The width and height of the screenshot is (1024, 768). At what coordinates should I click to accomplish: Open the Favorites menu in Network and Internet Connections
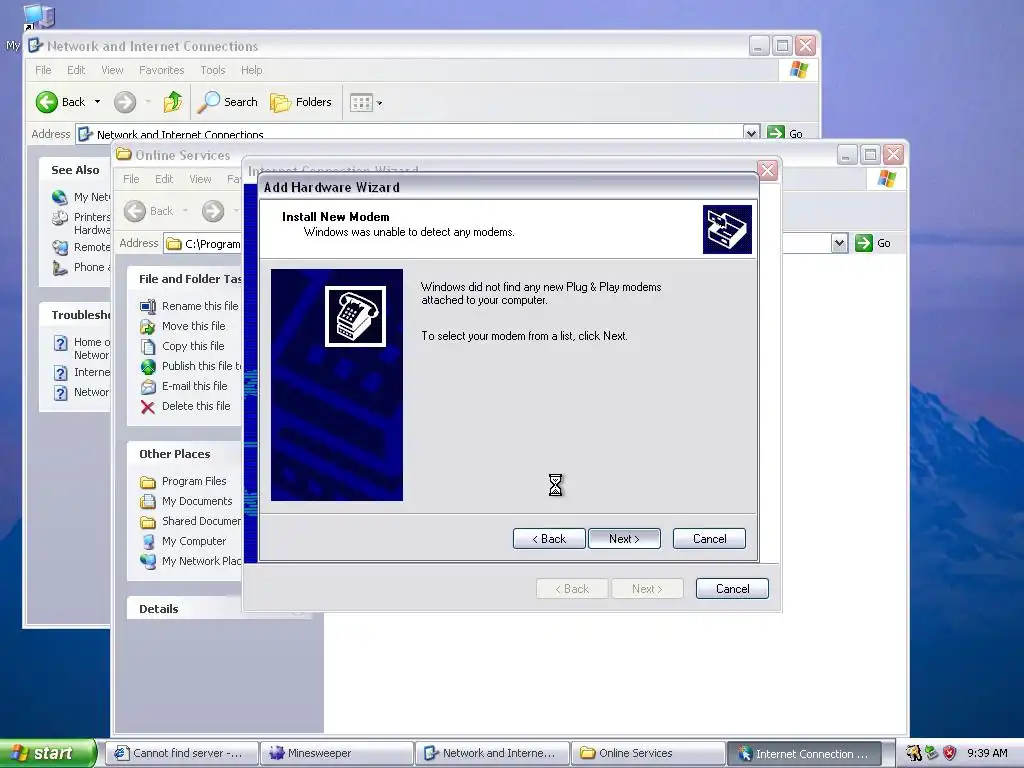161,70
